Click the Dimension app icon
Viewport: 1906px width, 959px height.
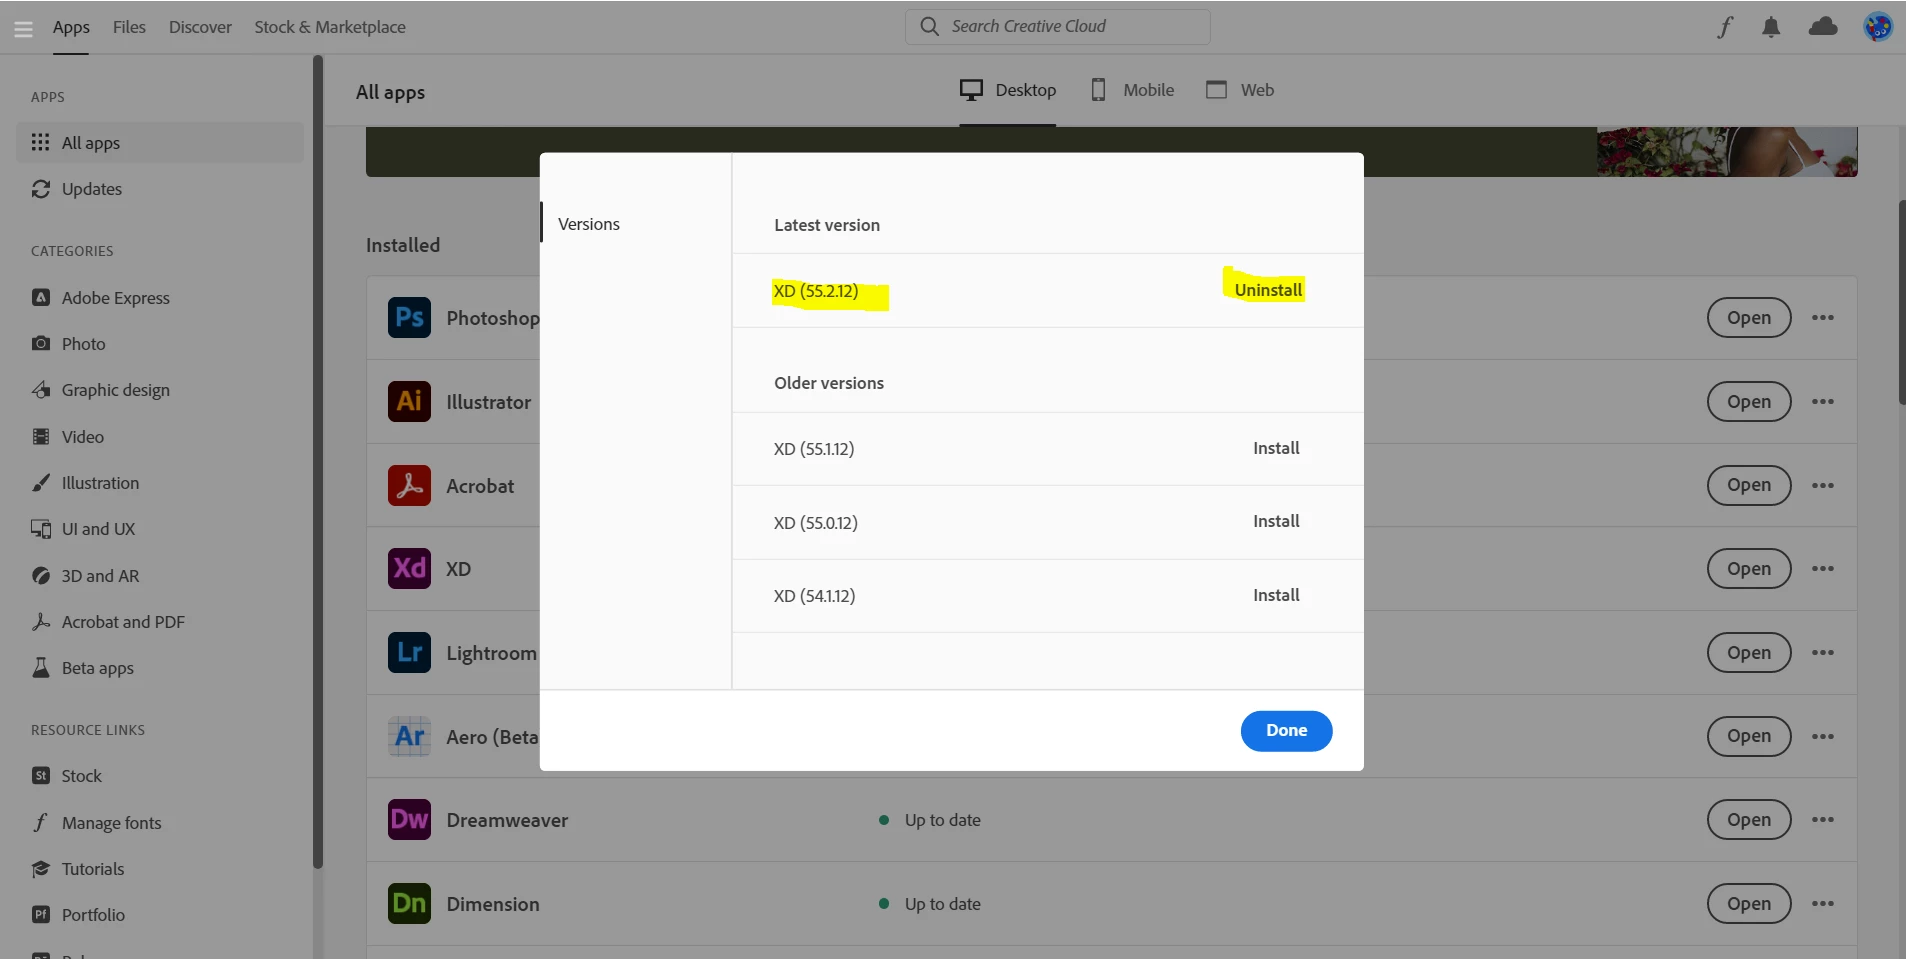coord(409,904)
